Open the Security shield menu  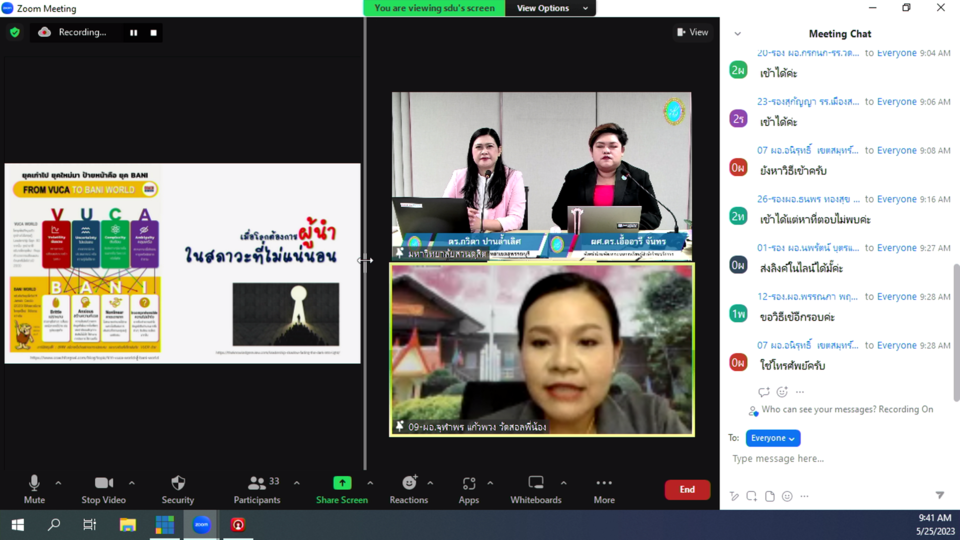pos(178,487)
